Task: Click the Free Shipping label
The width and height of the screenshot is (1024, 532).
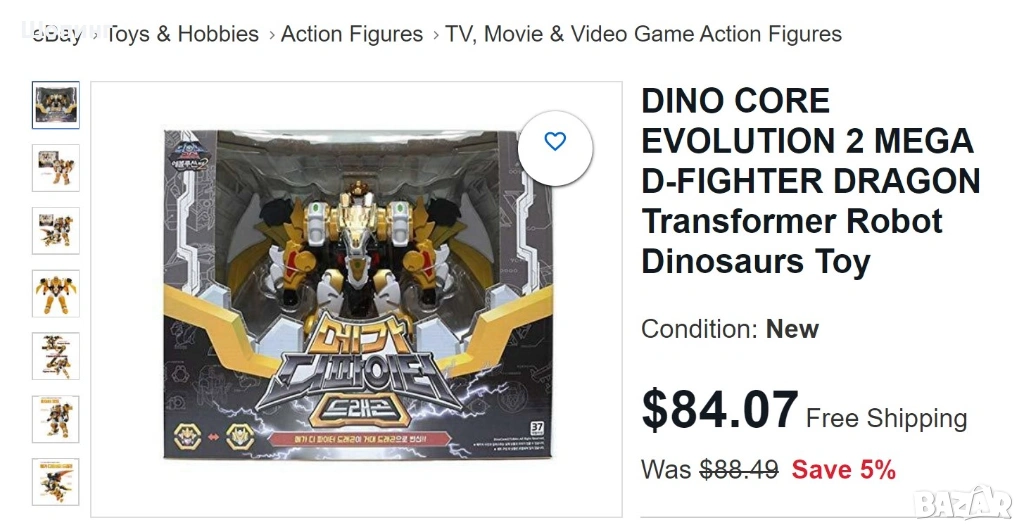Action: pyautogui.click(x=886, y=418)
